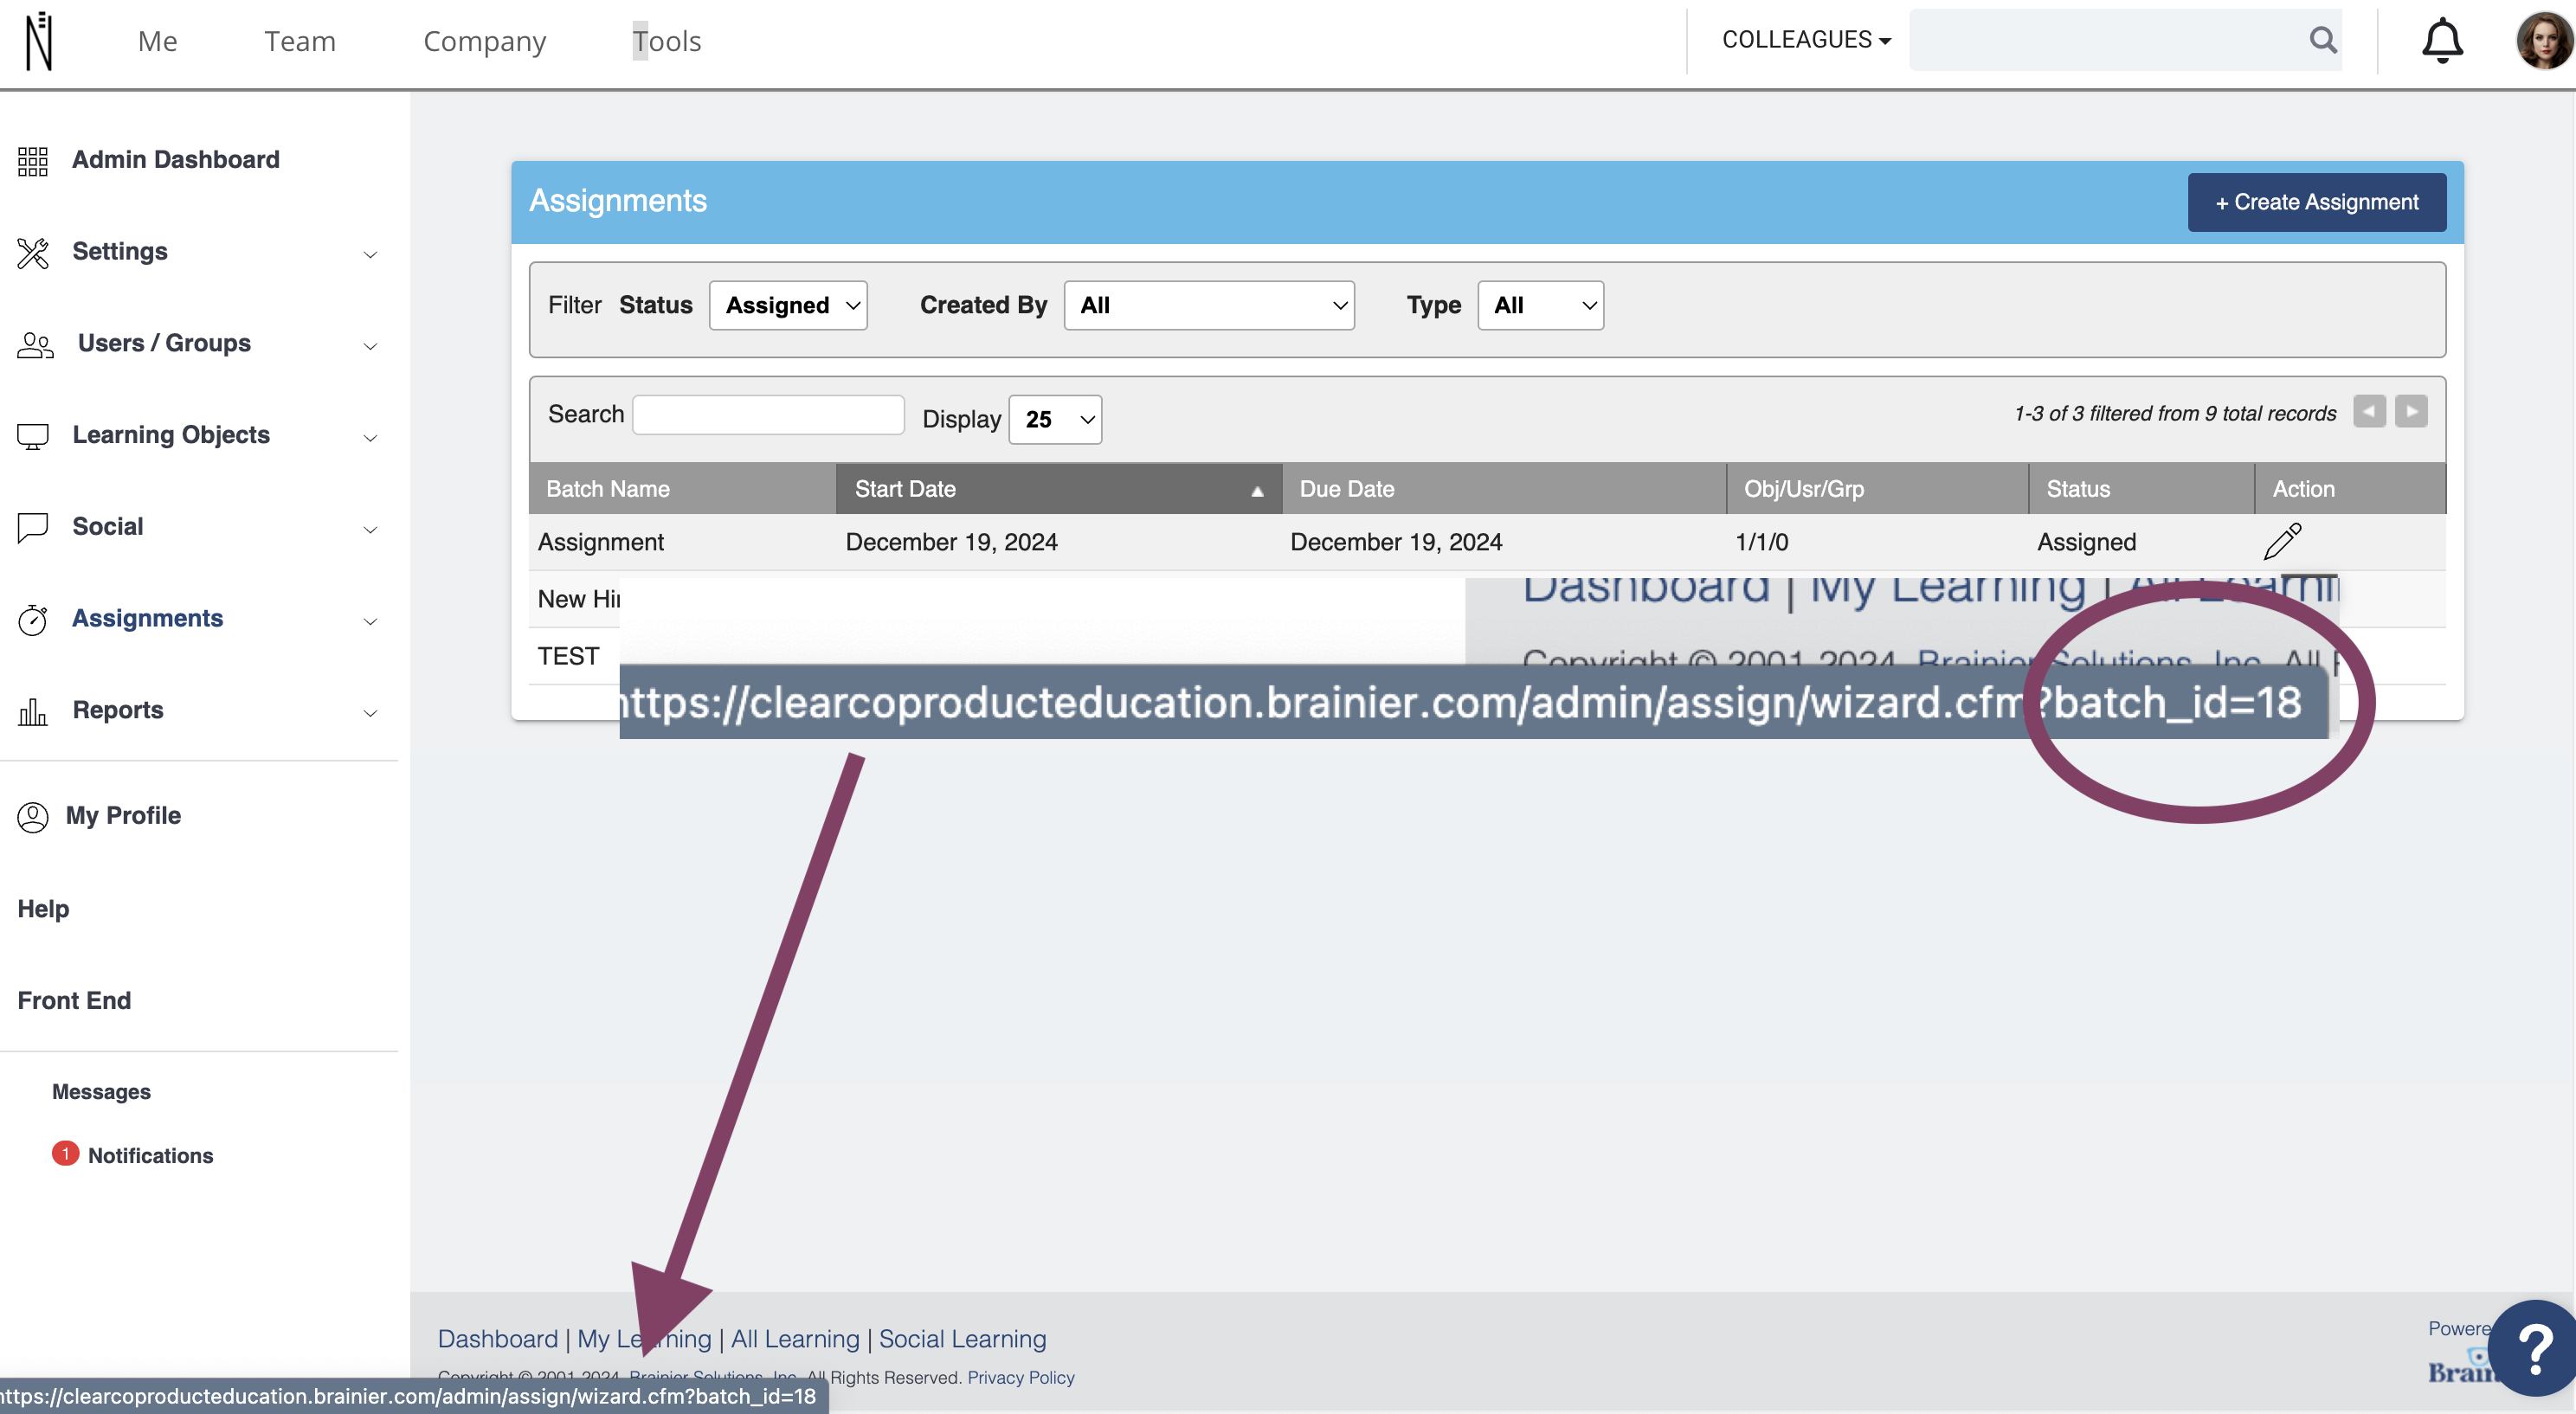Click the N company logo
The image size is (2576, 1414).
click(x=39, y=41)
